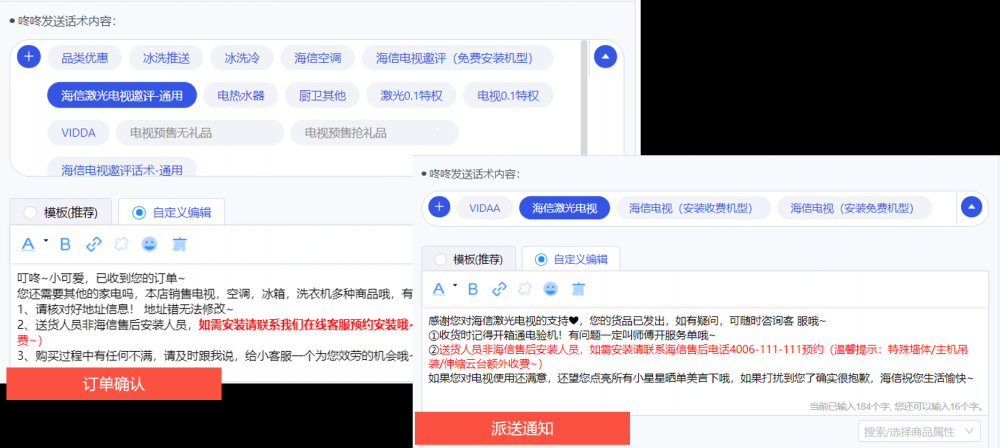Screen dimensions: 1000x448
Task: Choose the 电视预售无礼品 tag
Action: click(200, 133)
